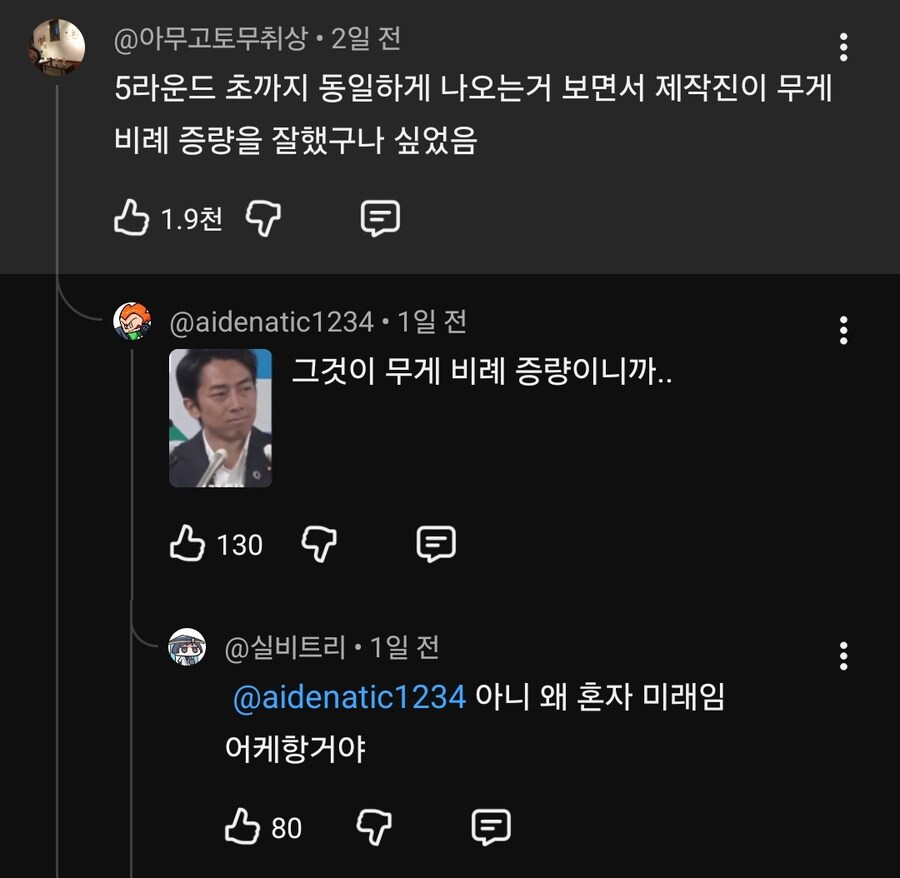Enlarge the image in @aidenatic1234's reply

coord(220,415)
